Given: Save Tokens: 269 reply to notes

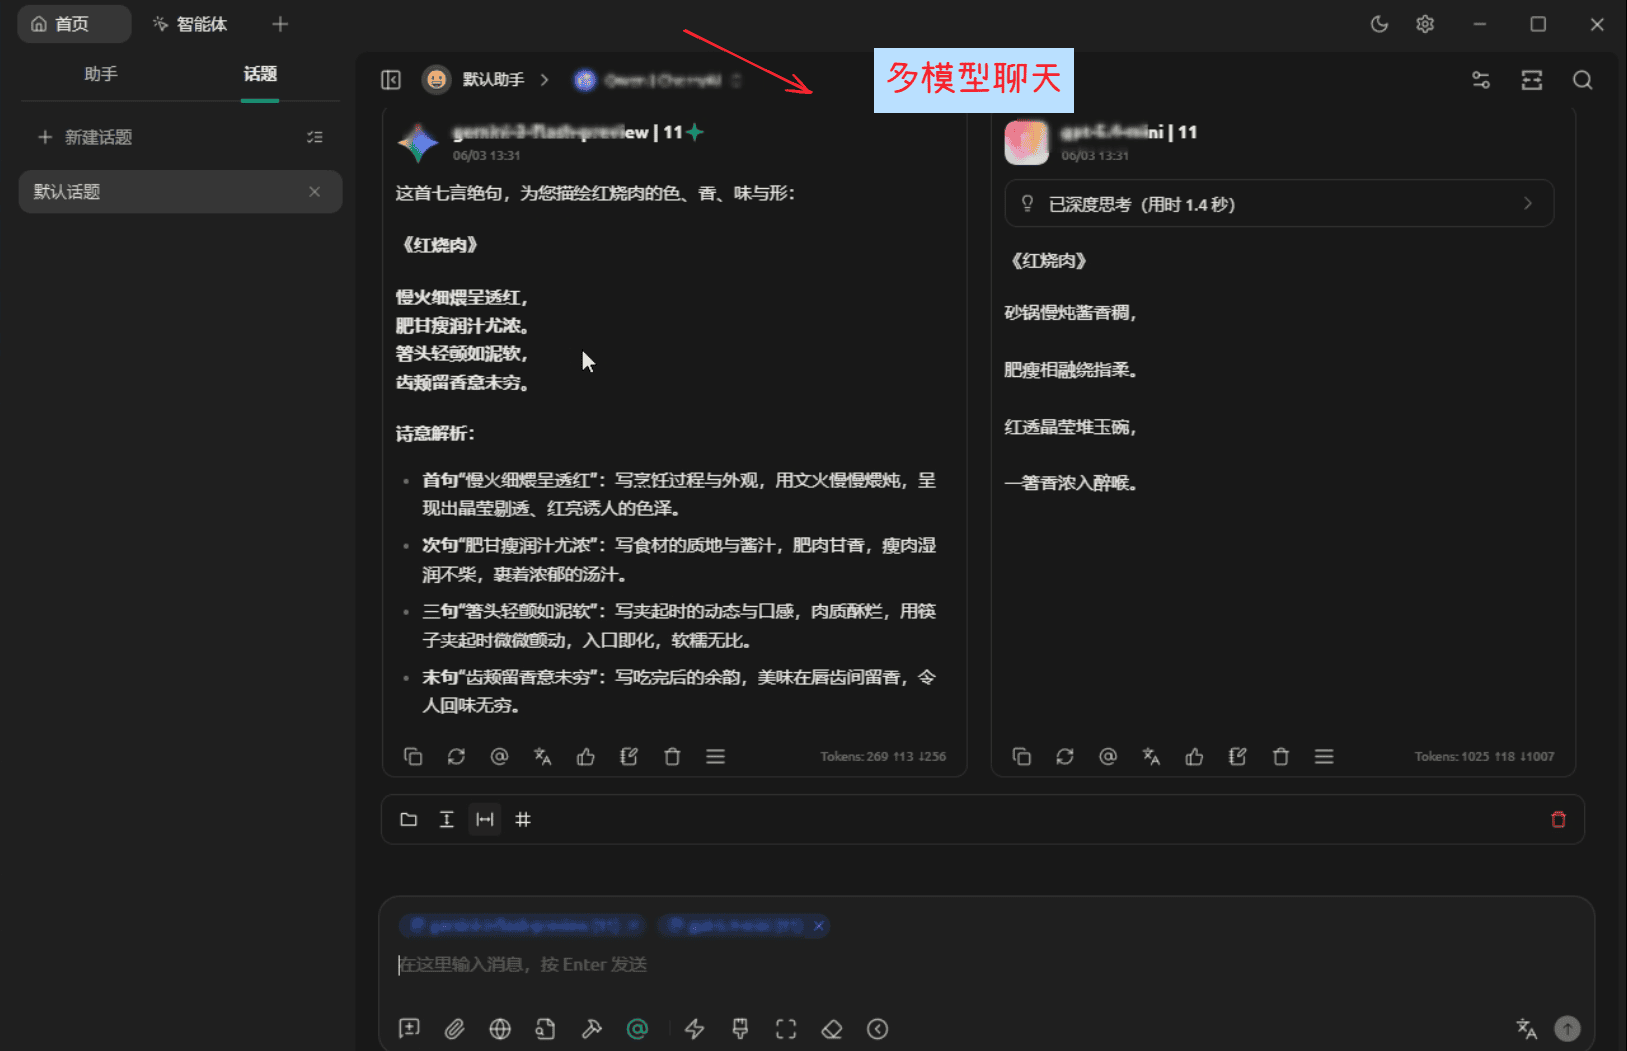Looking at the screenshot, I should click(x=629, y=757).
